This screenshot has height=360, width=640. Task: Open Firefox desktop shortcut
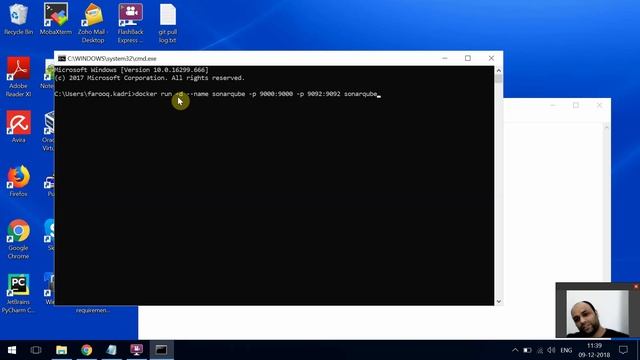(x=18, y=181)
